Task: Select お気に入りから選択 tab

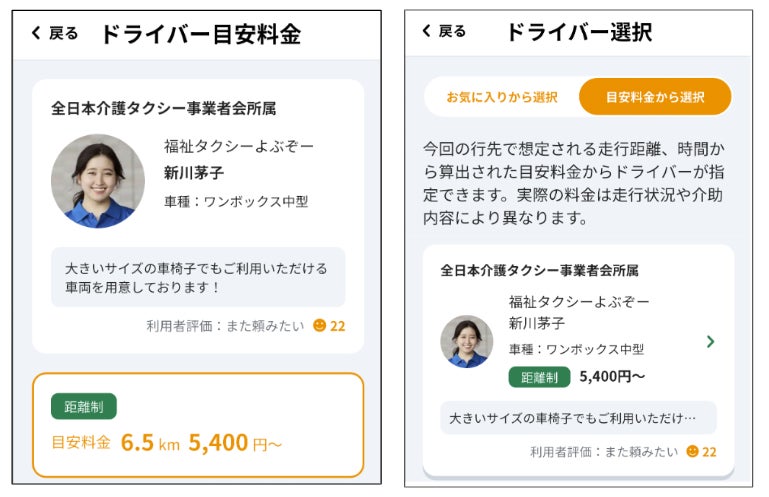Action: [501, 97]
